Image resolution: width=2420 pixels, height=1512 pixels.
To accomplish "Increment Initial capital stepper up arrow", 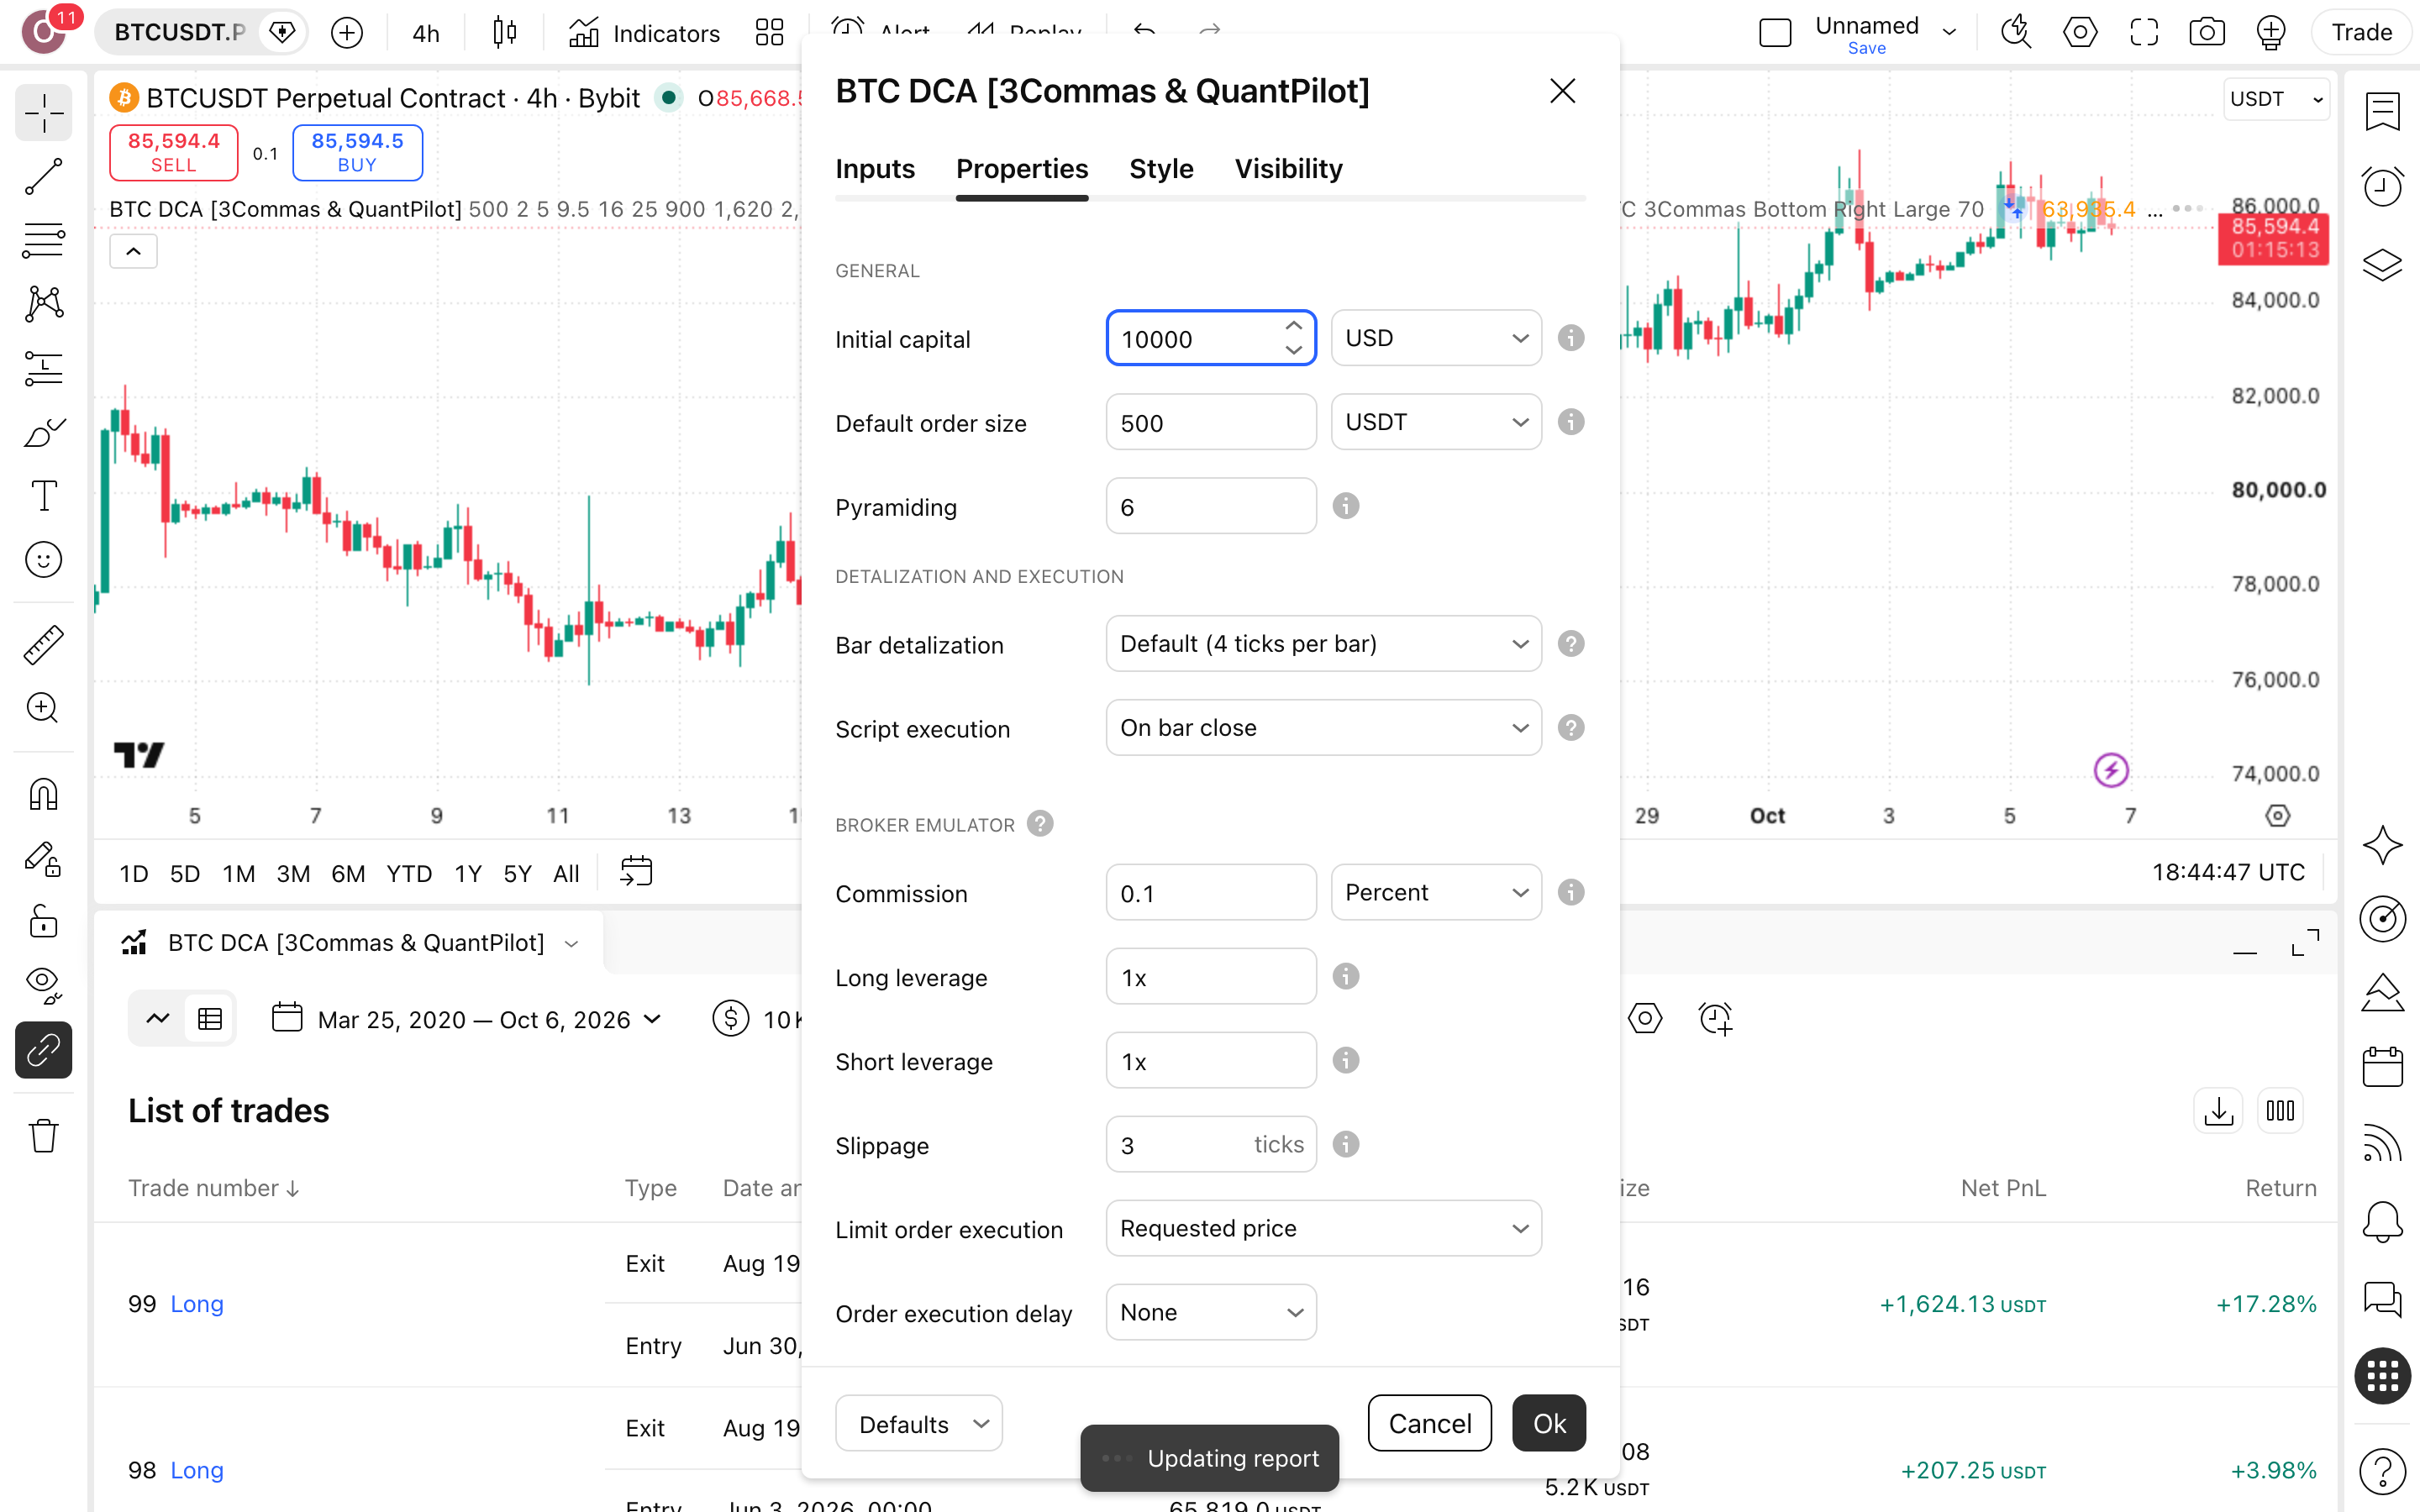I will pyautogui.click(x=1294, y=326).
